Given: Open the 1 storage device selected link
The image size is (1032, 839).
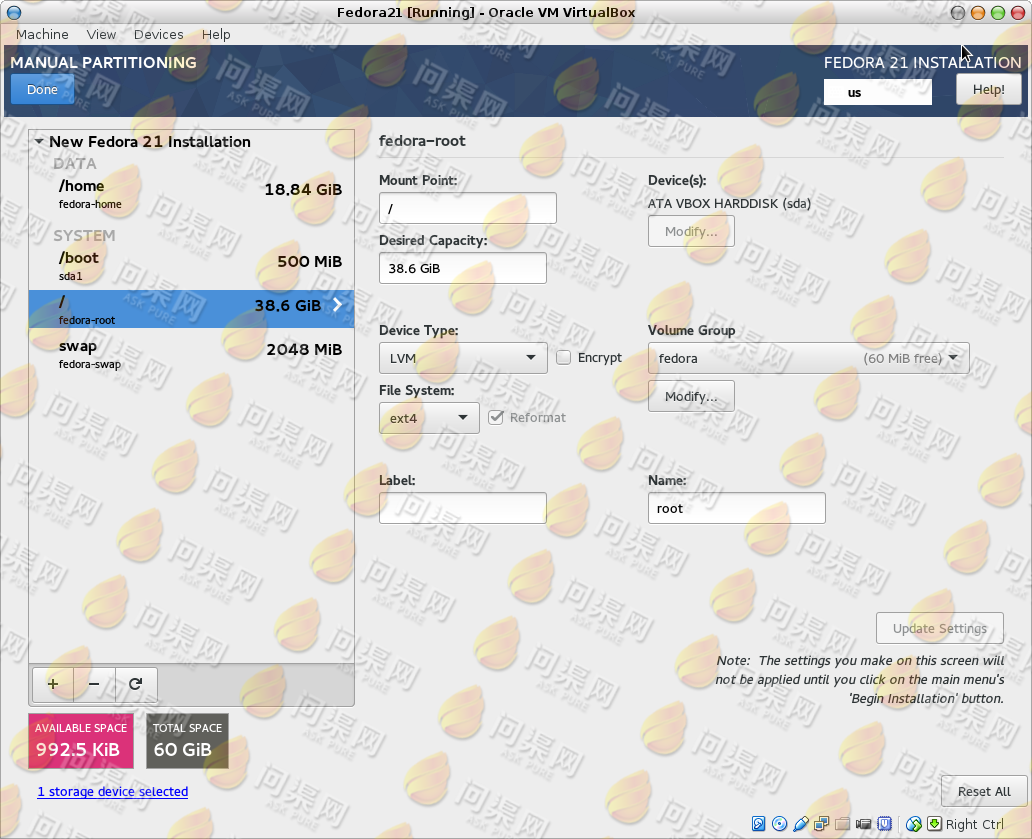Looking at the screenshot, I should 113,792.
